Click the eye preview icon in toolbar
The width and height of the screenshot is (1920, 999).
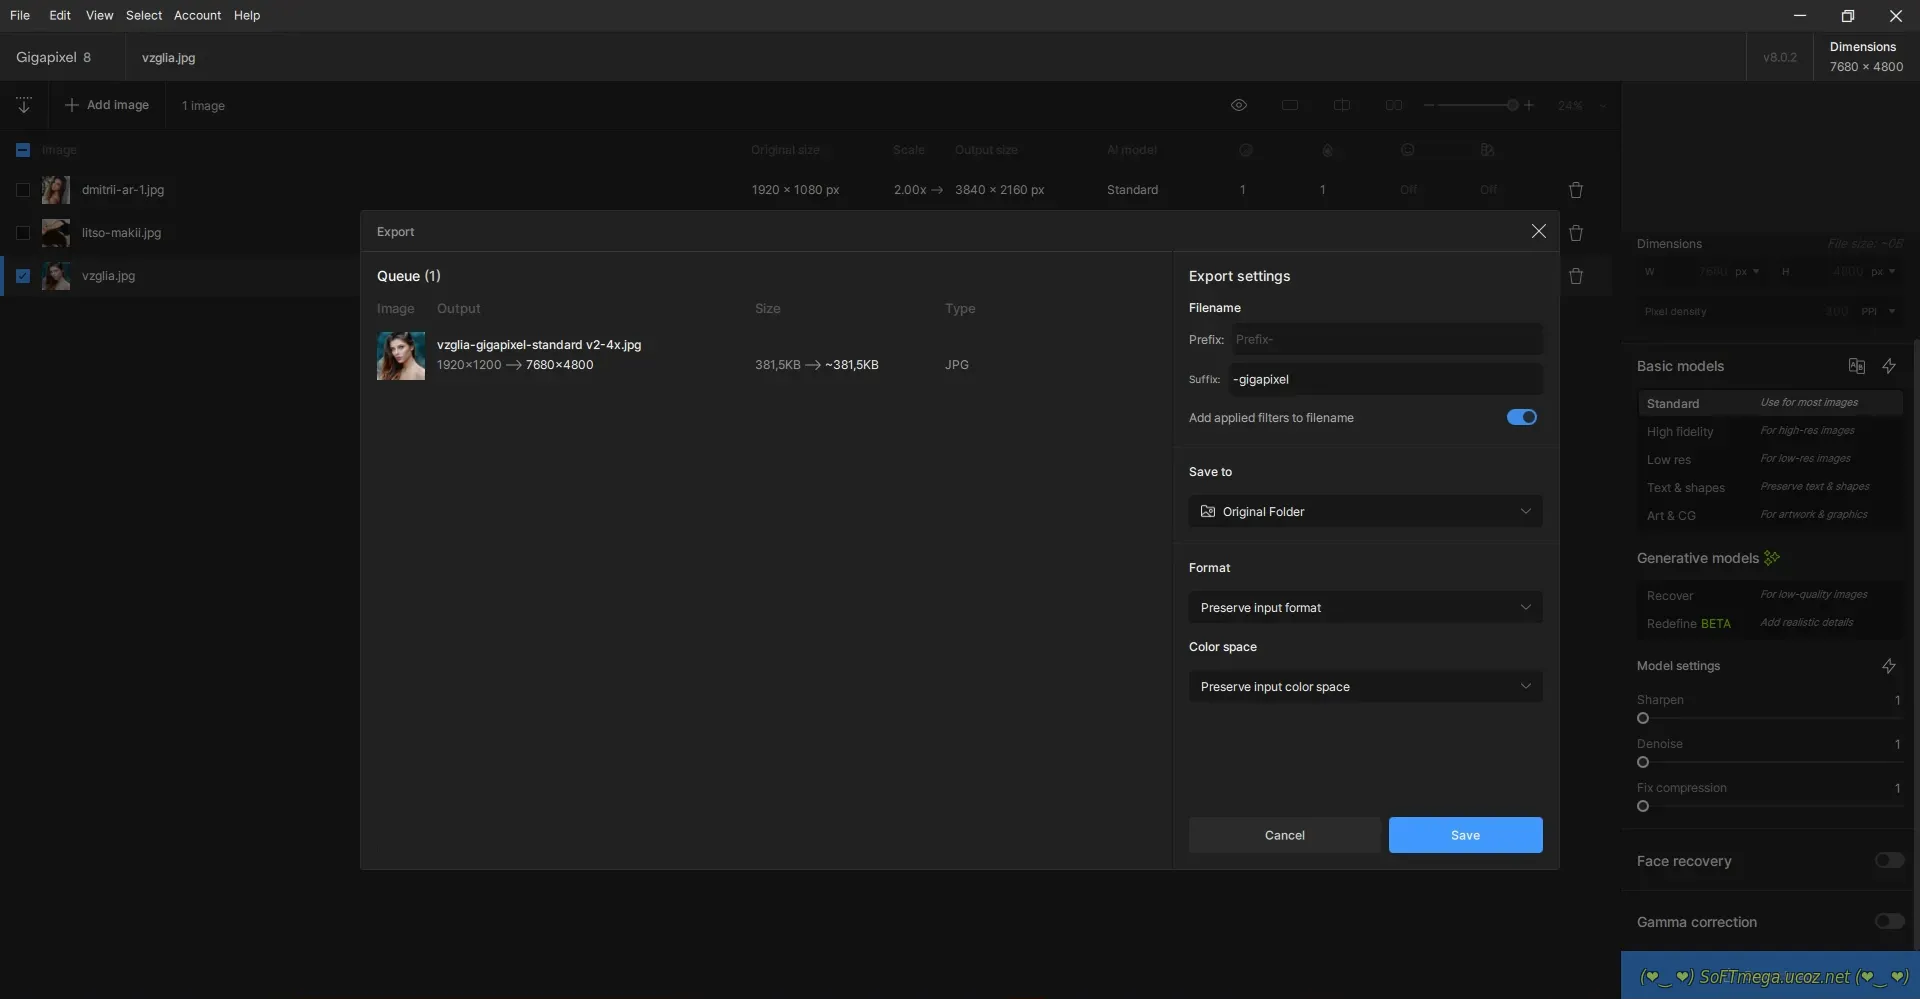[1238, 105]
